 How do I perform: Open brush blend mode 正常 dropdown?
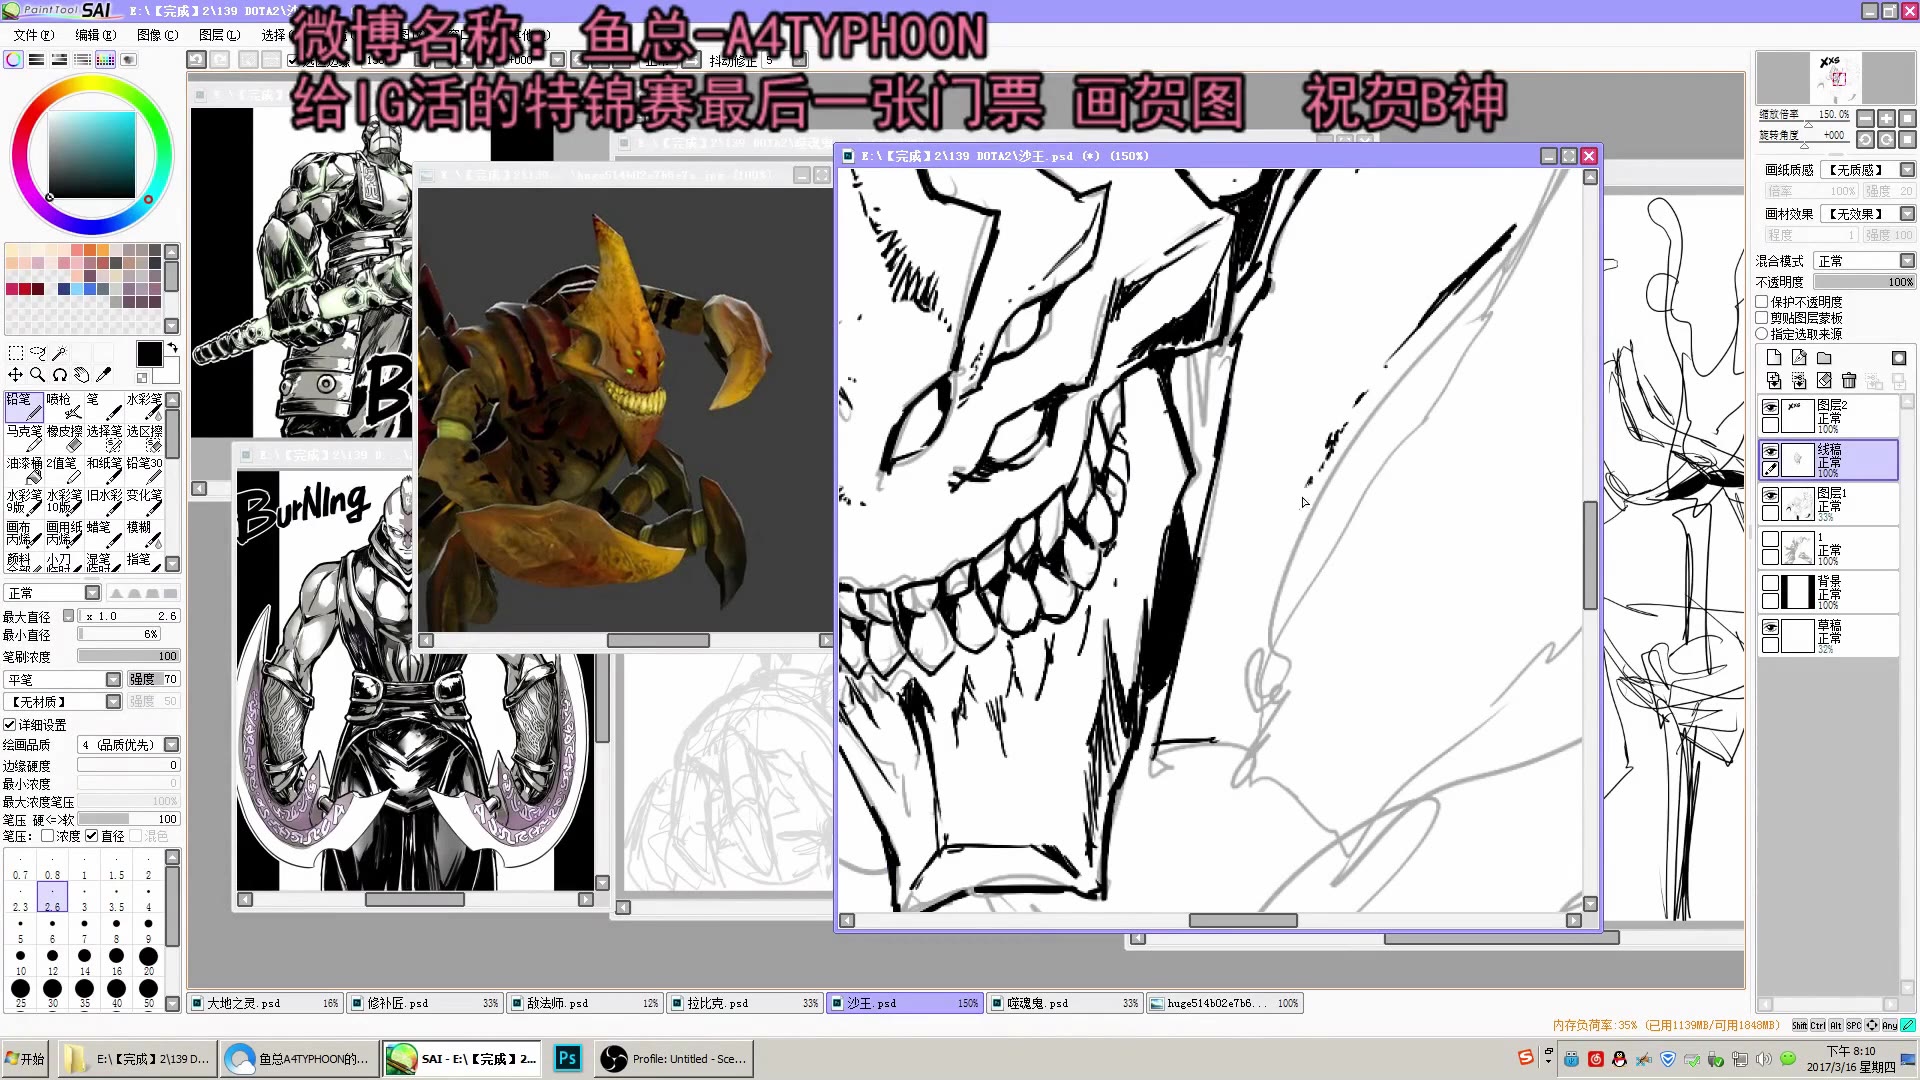pos(52,593)
